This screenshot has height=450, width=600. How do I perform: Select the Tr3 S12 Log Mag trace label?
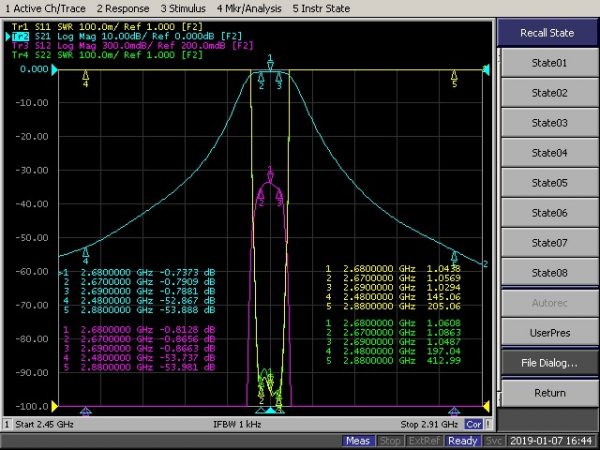132,46
